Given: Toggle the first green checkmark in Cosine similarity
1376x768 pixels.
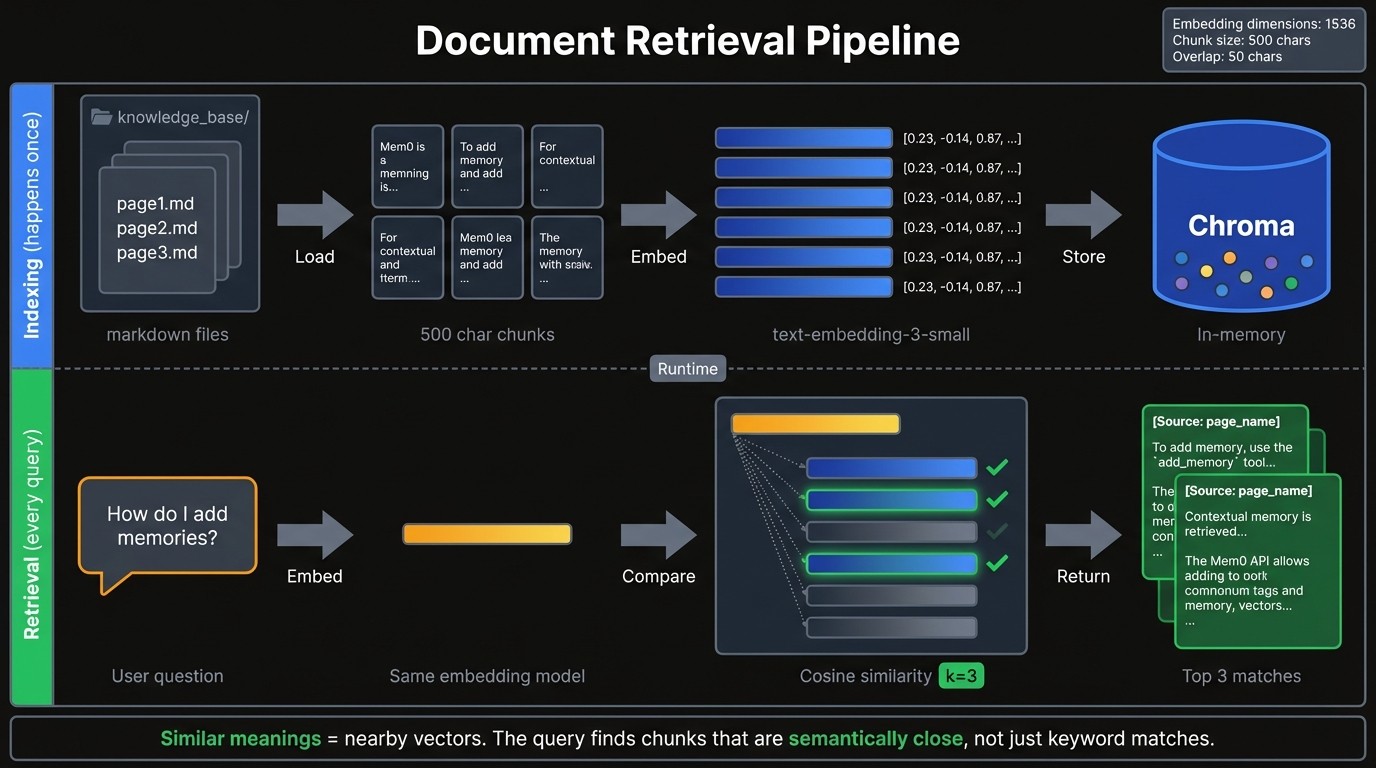Looking at the screenshot, I should pos(996,466).
